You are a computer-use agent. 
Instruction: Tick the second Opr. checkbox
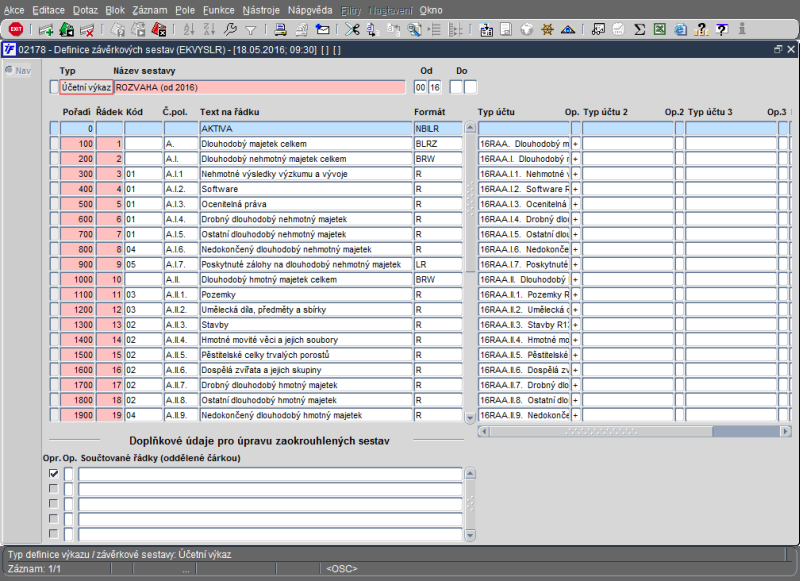point(53,488)
